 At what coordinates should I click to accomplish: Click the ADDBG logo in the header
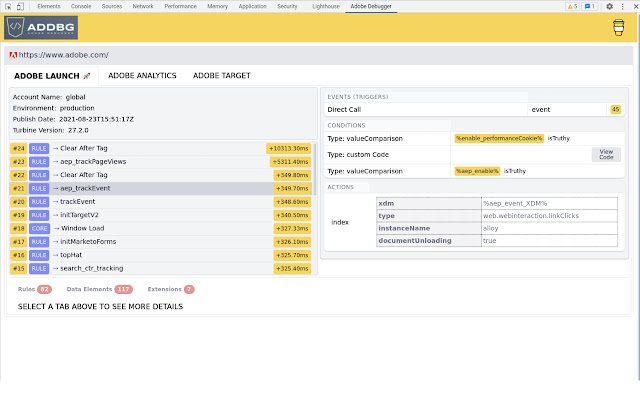(40, 27)
